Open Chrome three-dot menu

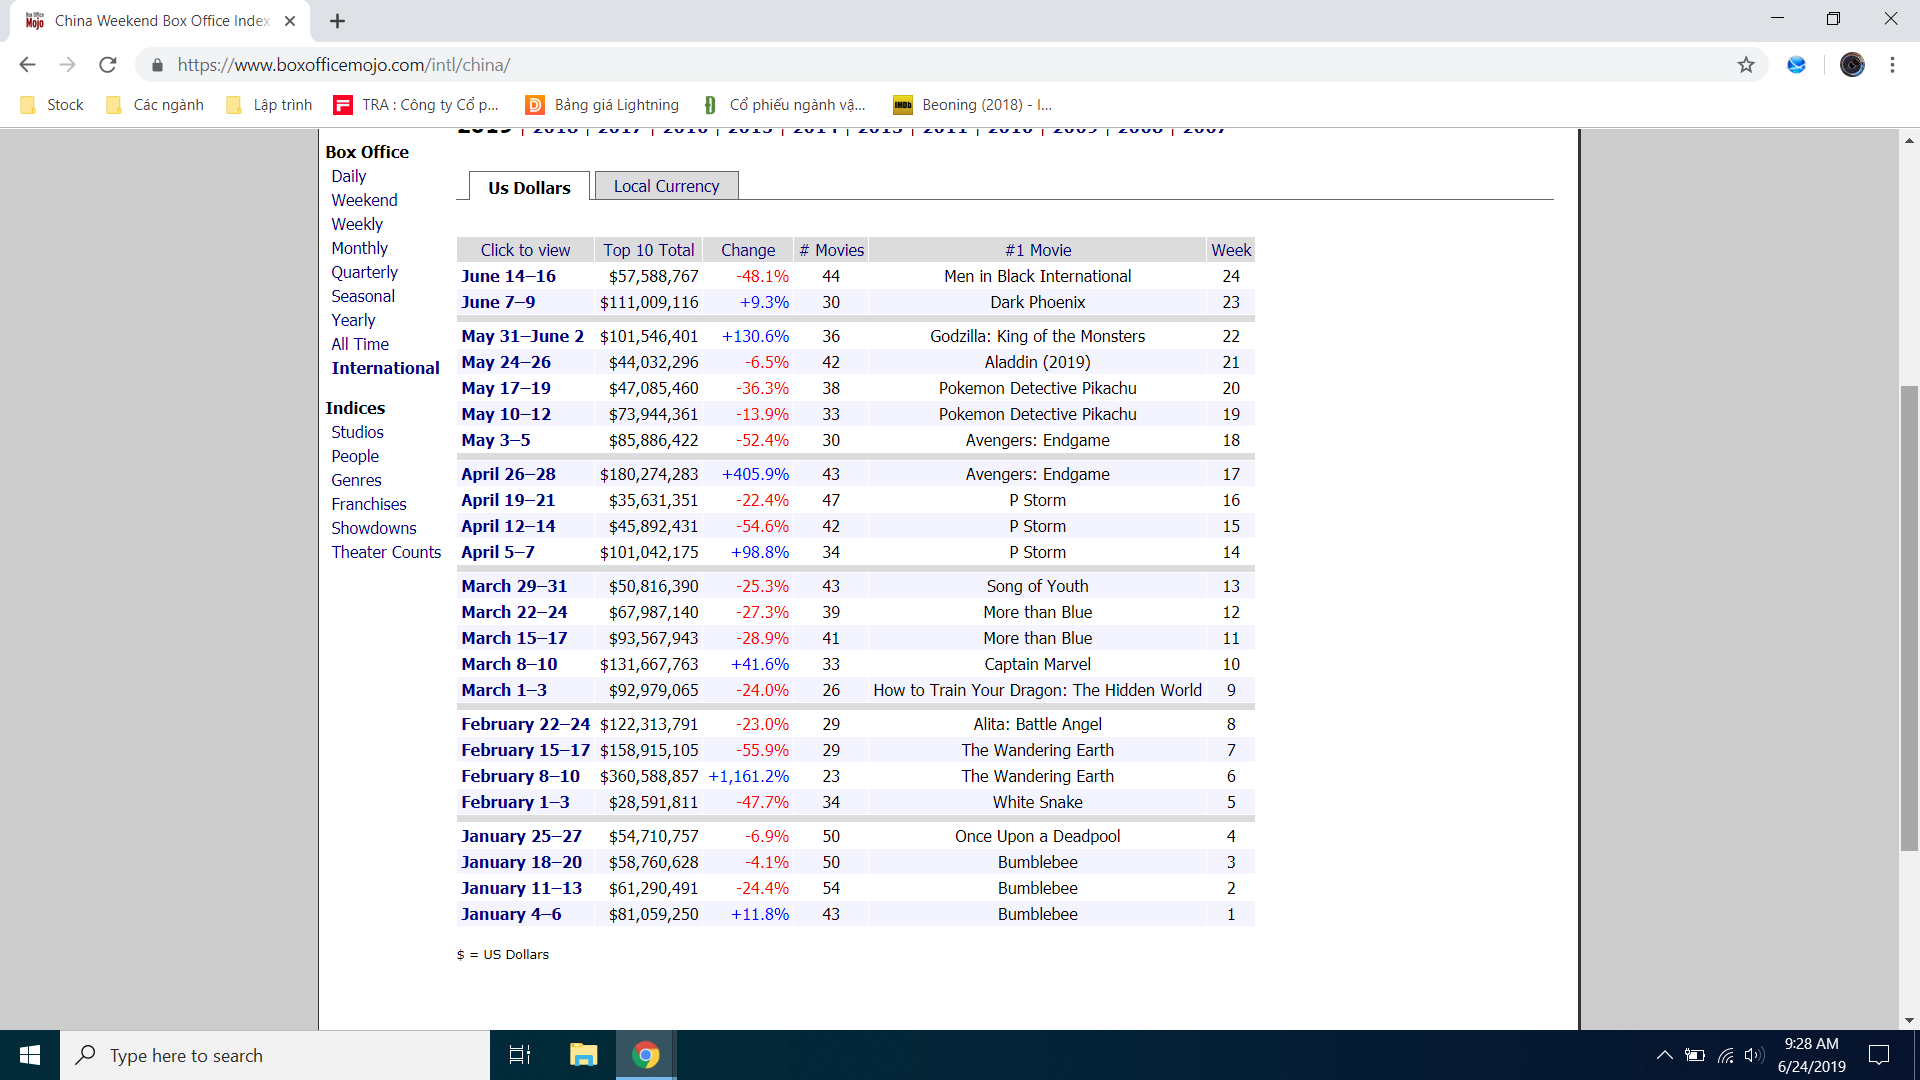point(1892,65)
